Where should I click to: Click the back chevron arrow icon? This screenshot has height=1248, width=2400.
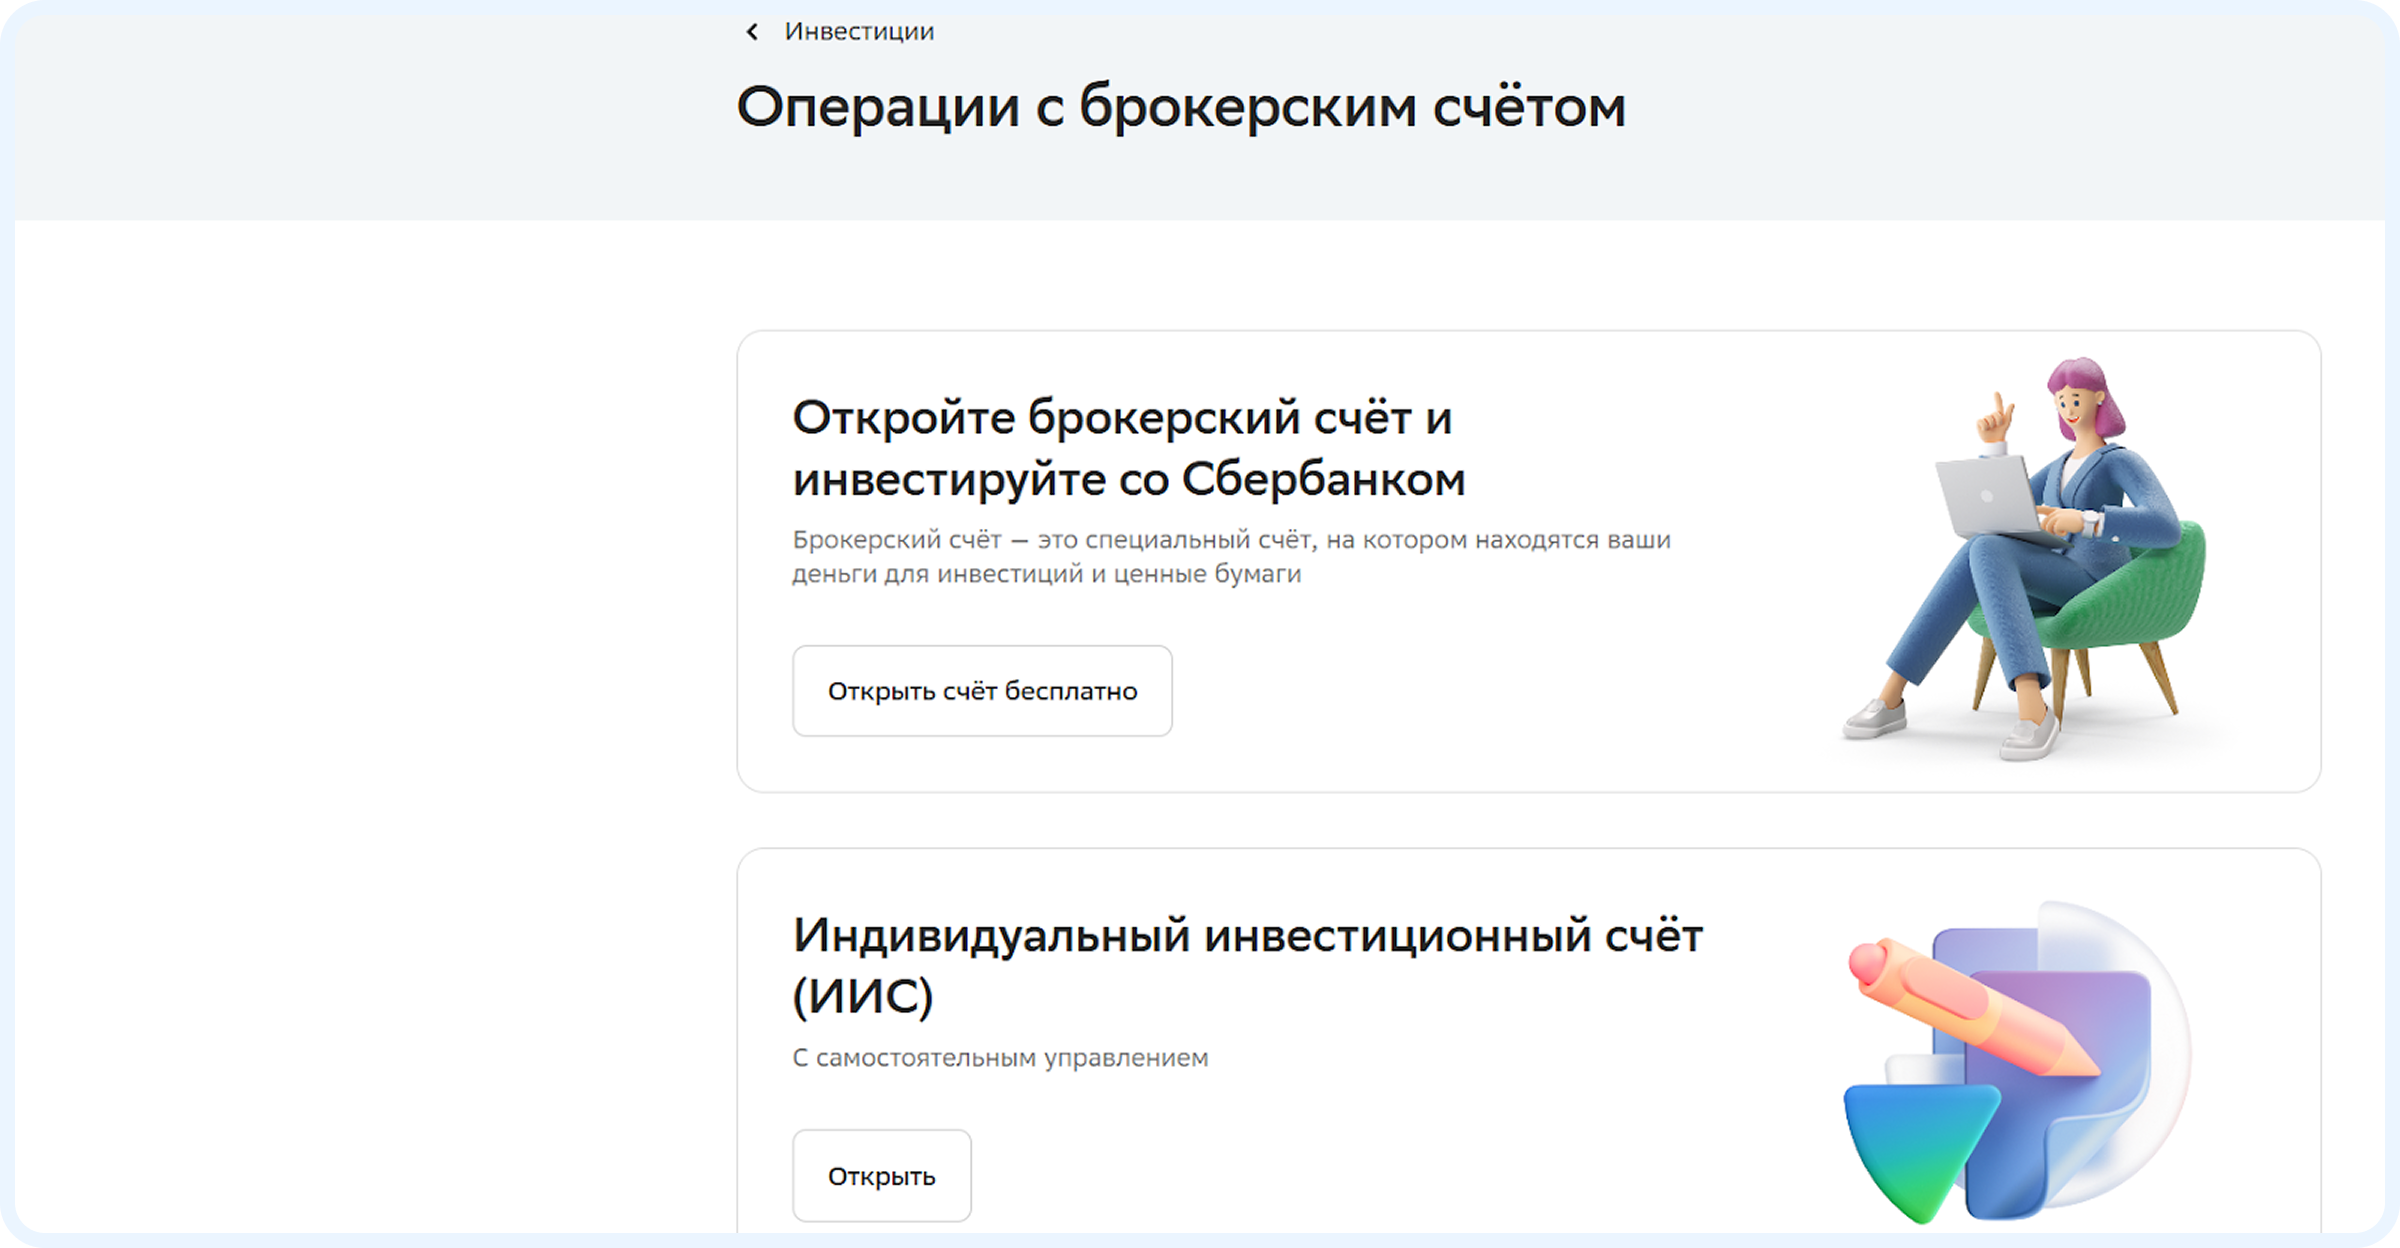(752, 32)
